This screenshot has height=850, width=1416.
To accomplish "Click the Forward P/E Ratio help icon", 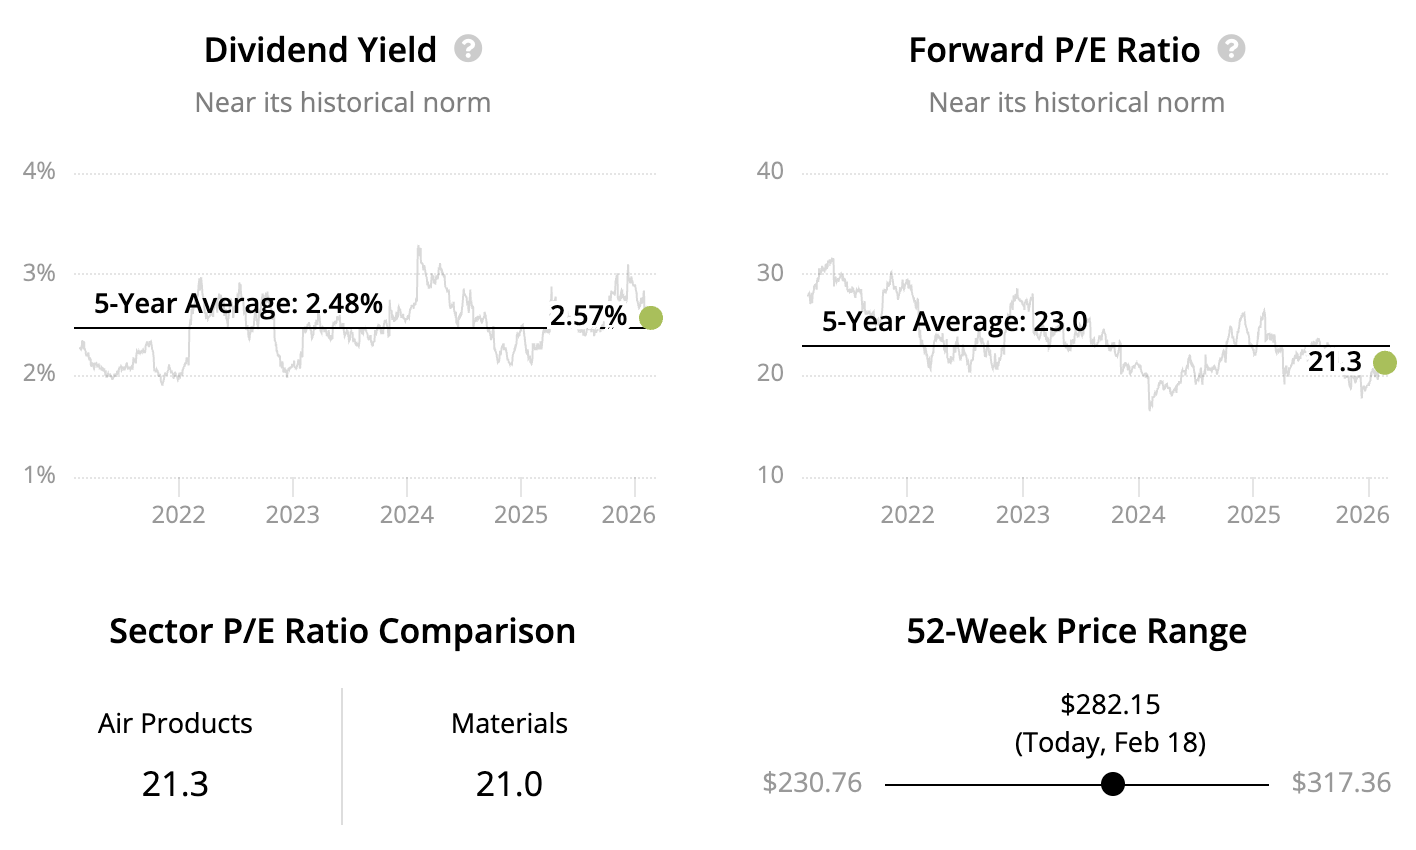I will [1231, 49].
